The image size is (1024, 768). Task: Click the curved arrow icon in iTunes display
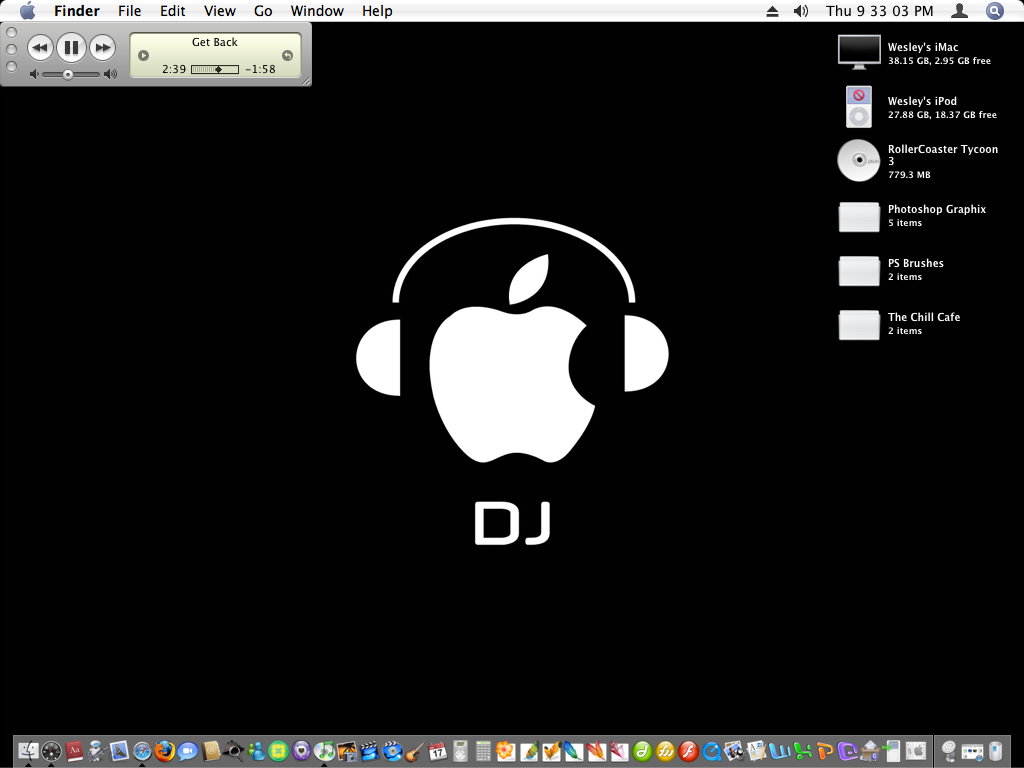click(x=287, y=56)
